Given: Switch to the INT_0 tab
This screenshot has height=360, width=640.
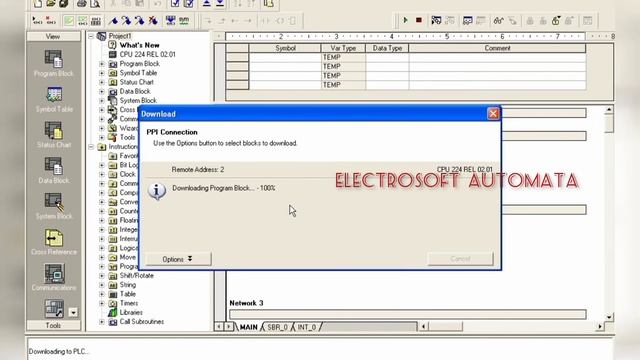Looking at the screenshot, I should click(307, 327).
